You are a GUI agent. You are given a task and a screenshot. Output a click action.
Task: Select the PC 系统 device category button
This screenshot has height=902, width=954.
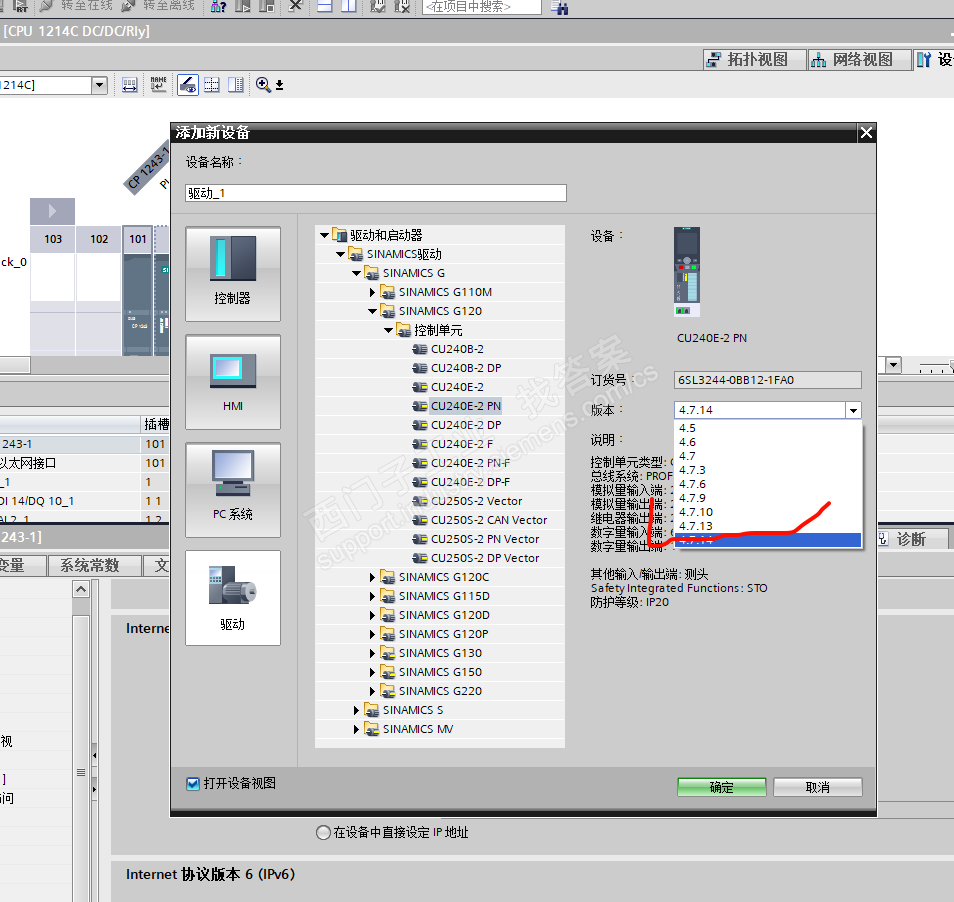click(233, 490)
